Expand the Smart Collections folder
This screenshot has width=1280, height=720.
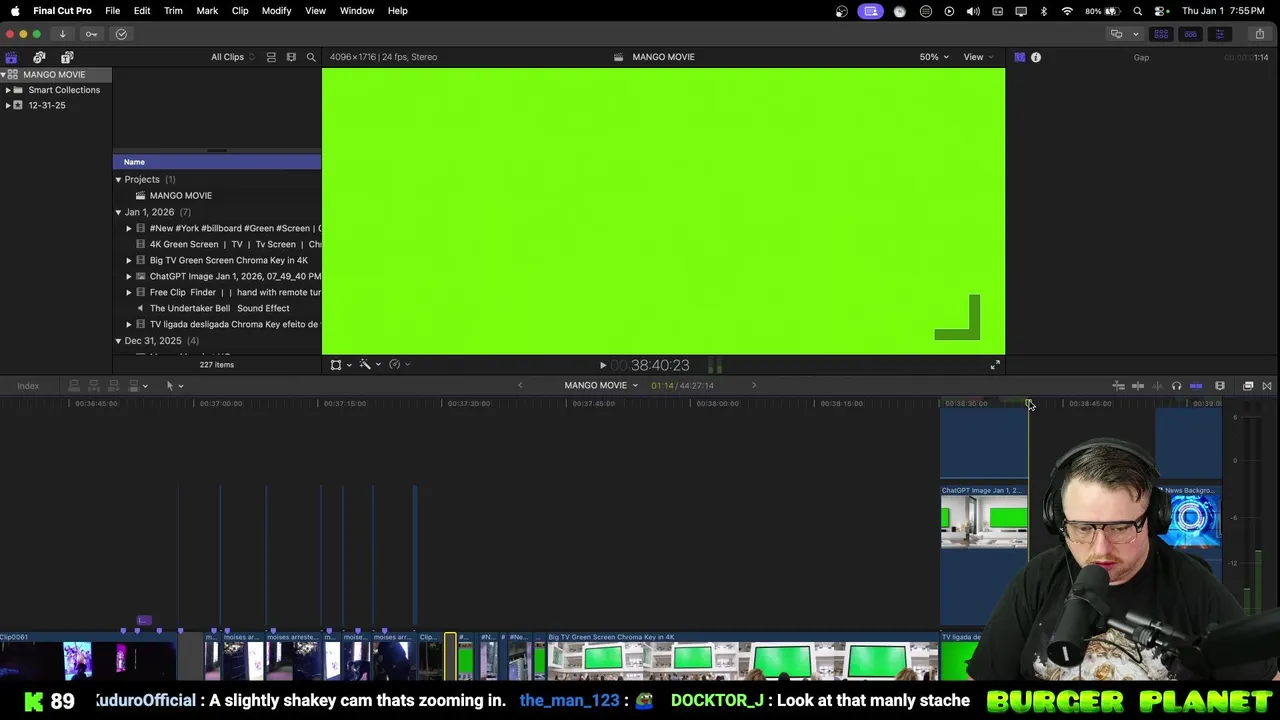[x=8, y=90]
